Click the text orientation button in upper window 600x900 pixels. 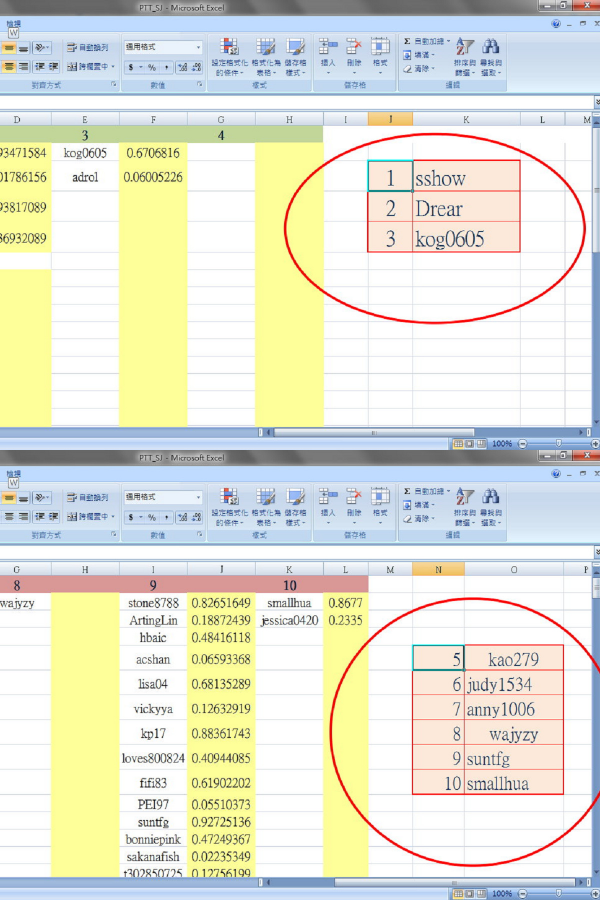click(x=41, y=48)
